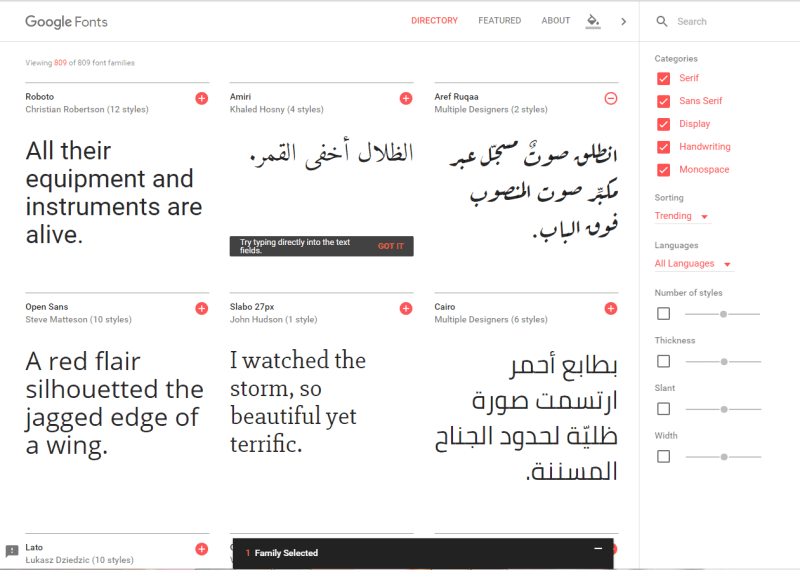
Task: Go to the Google Fonts logo home
Action: click(66, 21)
